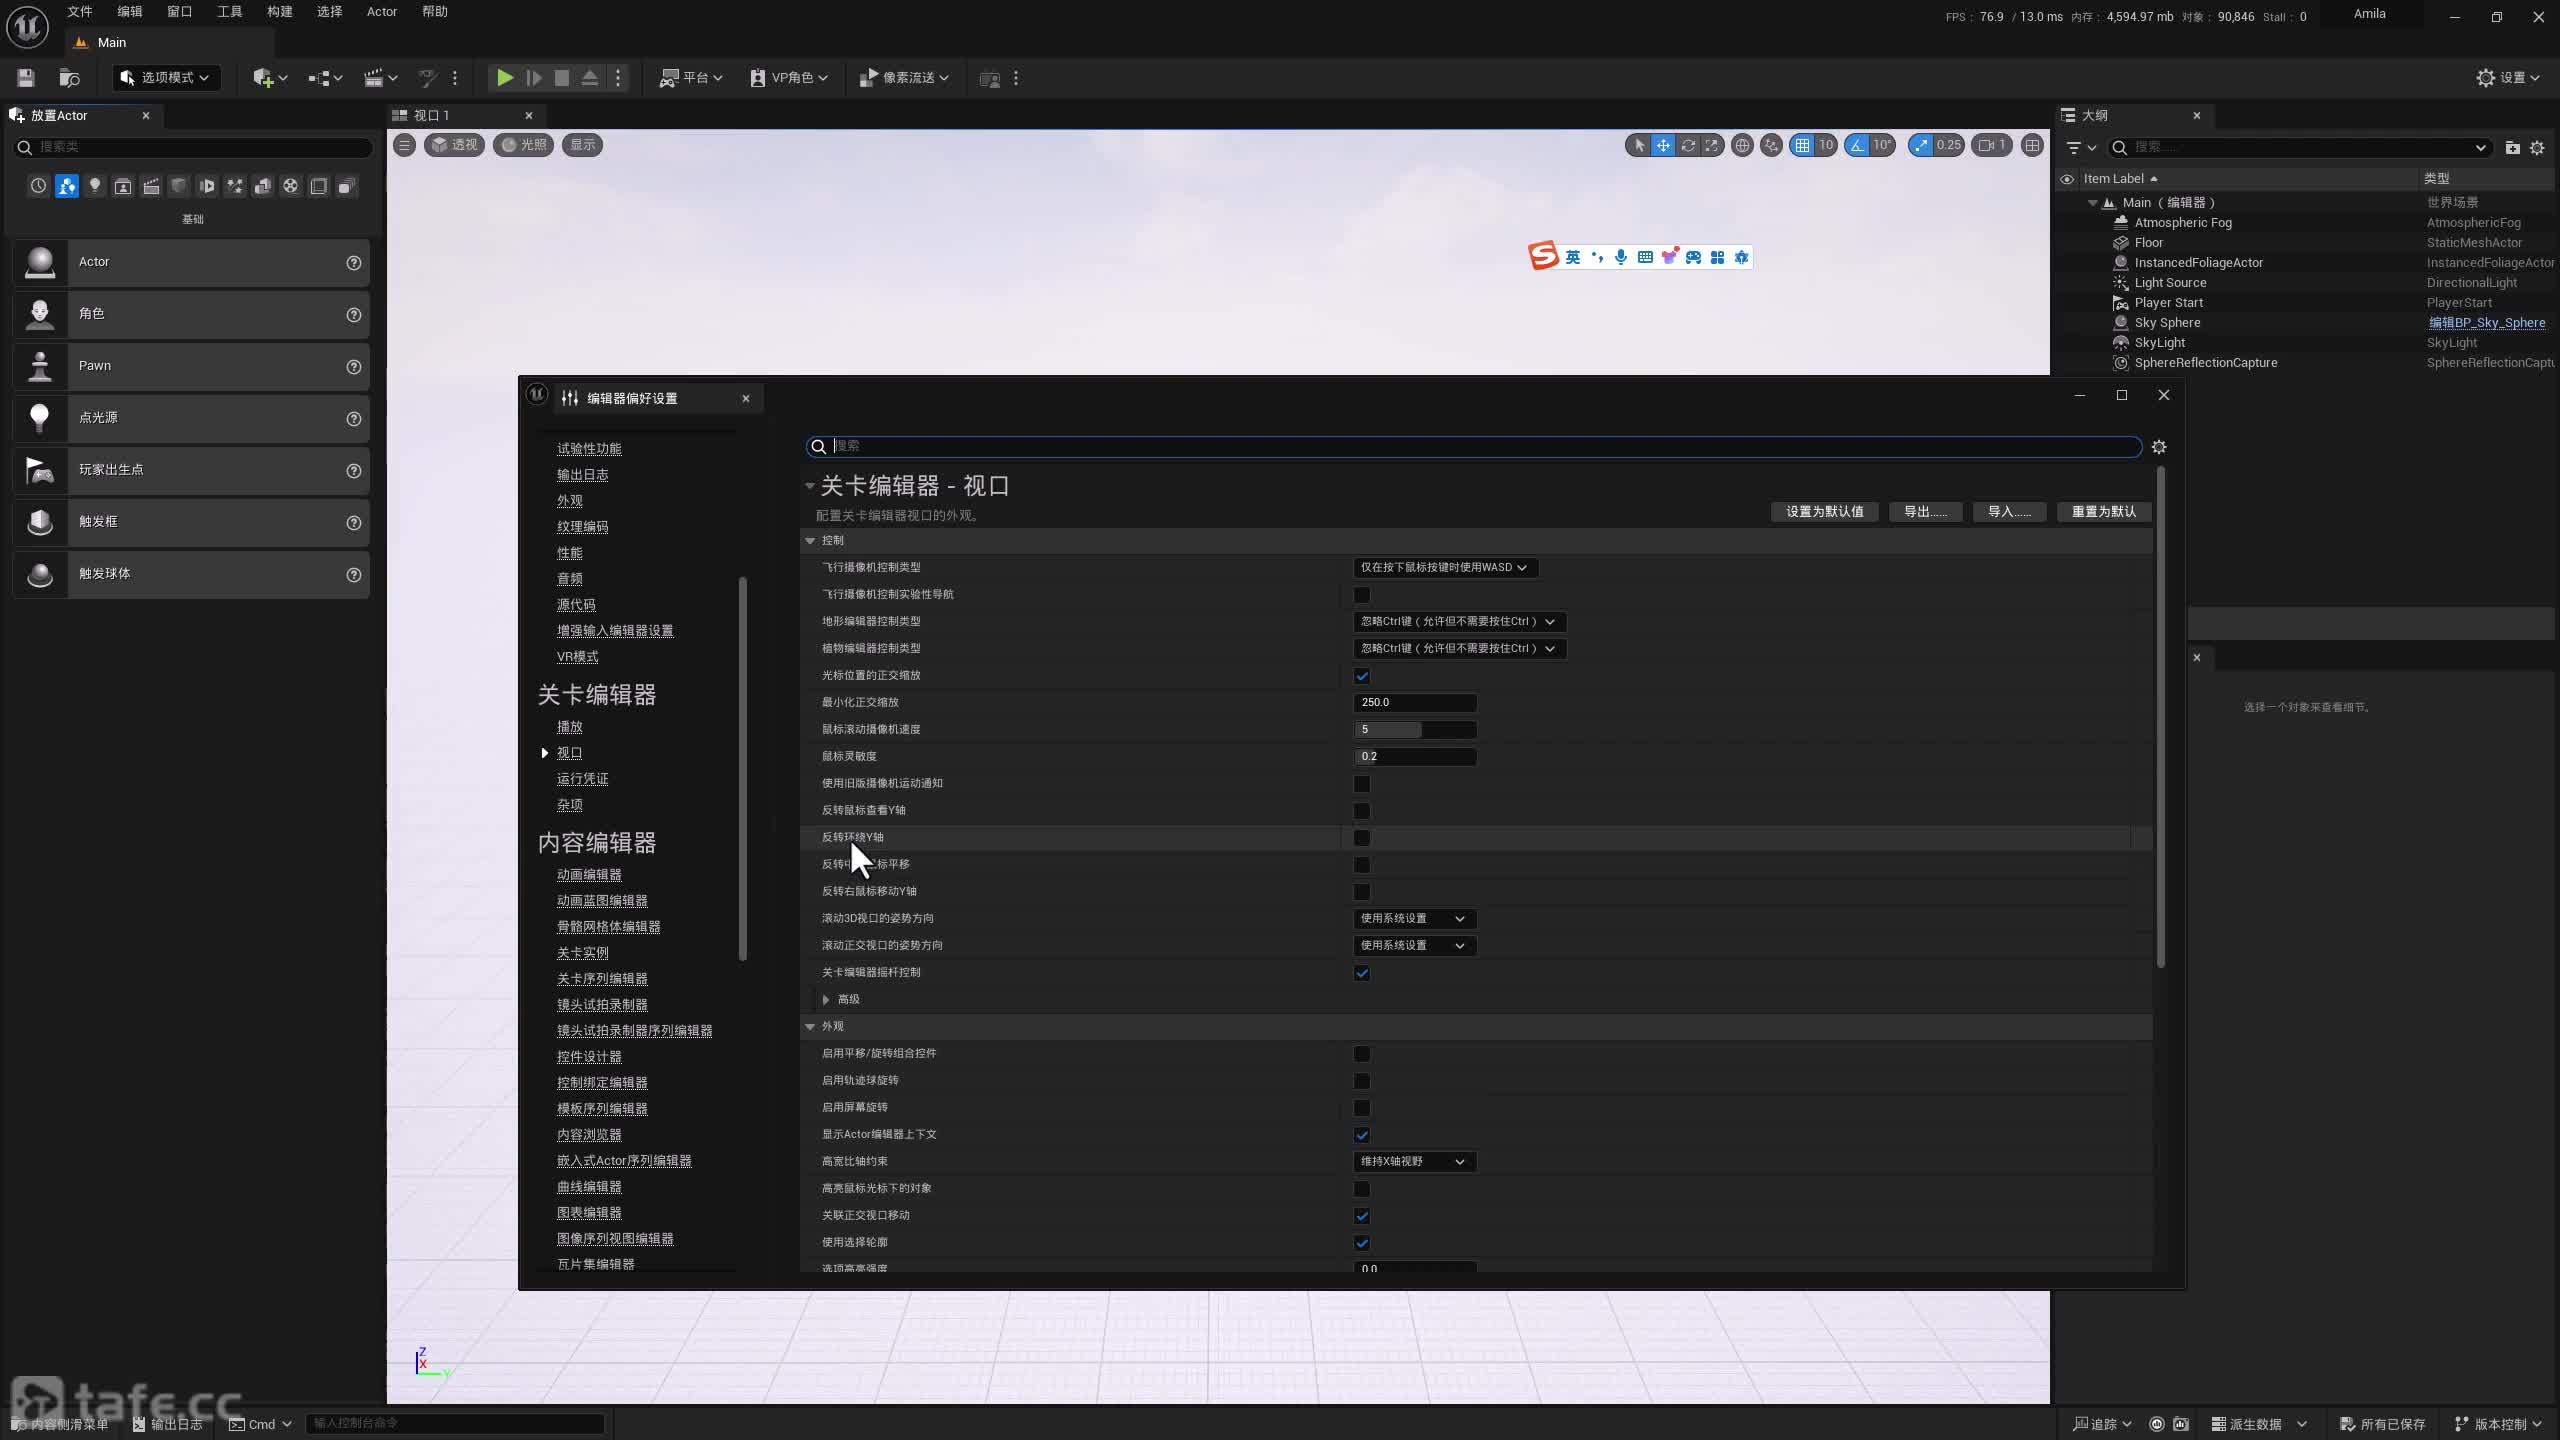Toggle surface snapping icon in viewport
Image resolution: width=2560 pixels, height=1440 pixels.
click(1771, 146)
